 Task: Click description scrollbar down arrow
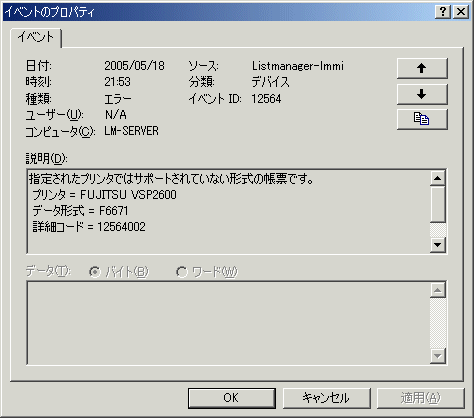click(x=438, y=245)
